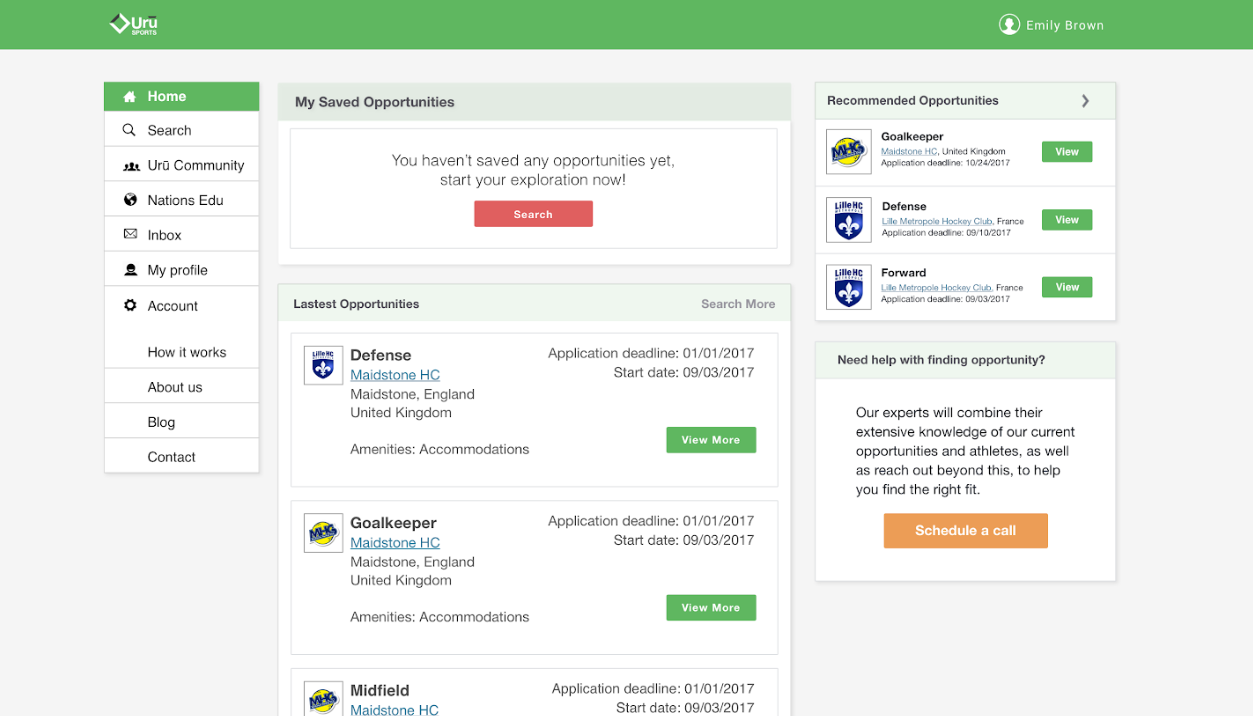1253x716 pixels.
Task: Open Nations Edu menu item
Action: [x=182, y=200]
